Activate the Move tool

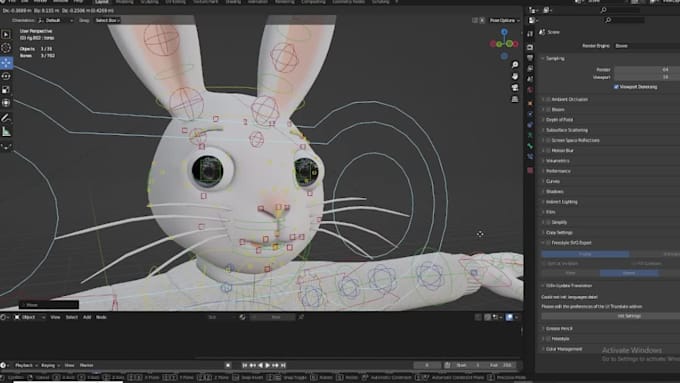pos(6,62)
